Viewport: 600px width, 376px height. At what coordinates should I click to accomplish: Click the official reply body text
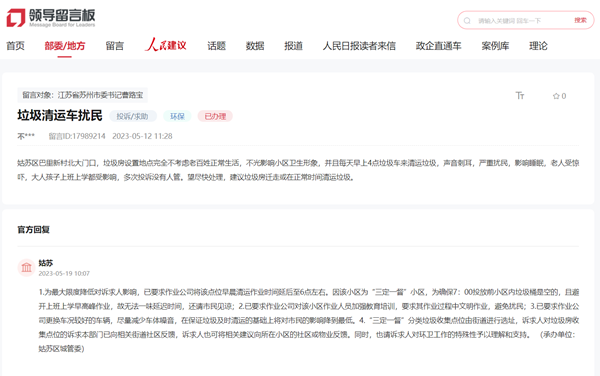click(x=309, y=321)
